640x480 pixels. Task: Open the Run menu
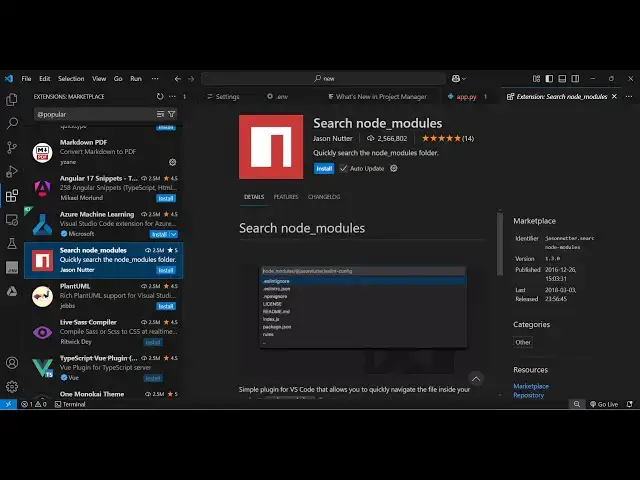[136, 78]
